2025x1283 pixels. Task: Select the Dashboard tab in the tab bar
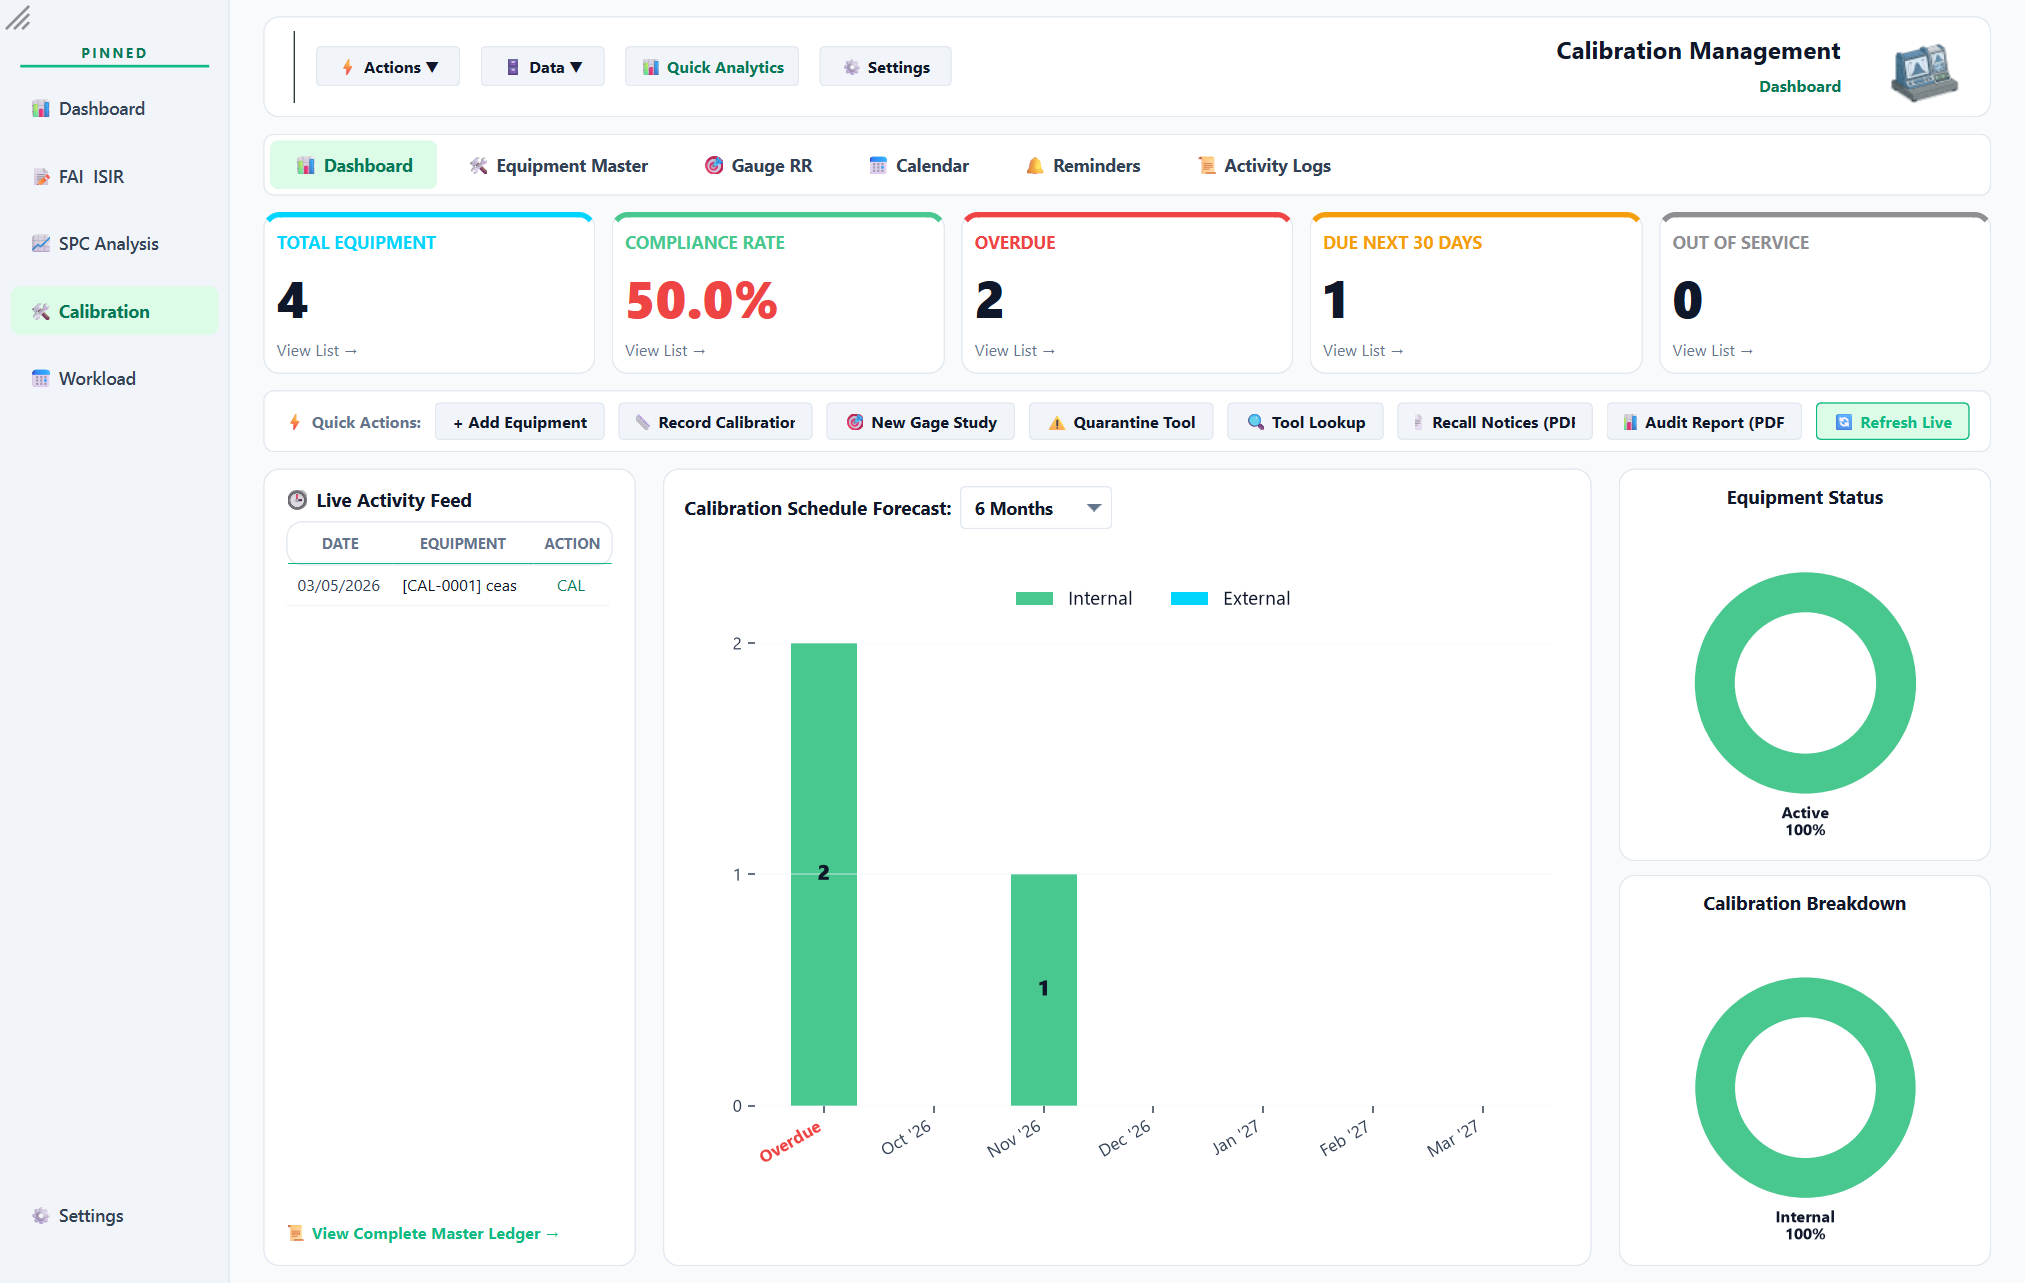354,166
